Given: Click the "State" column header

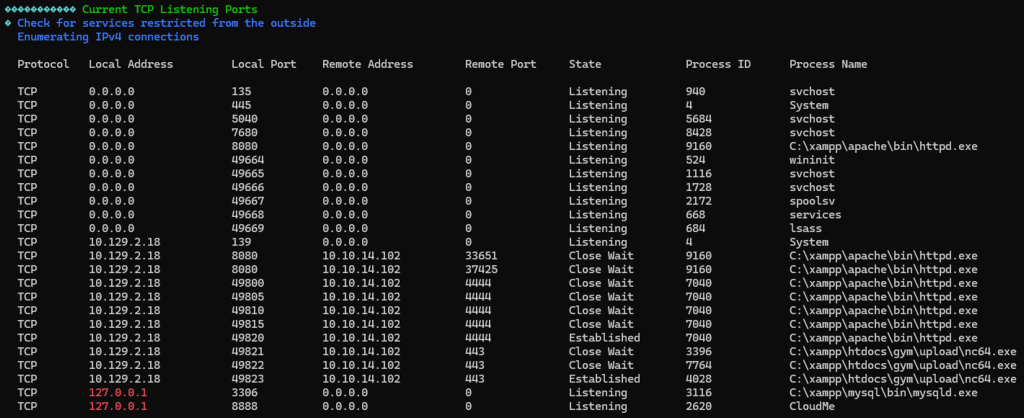Looking at the screenshot, I should pos(585,64).
